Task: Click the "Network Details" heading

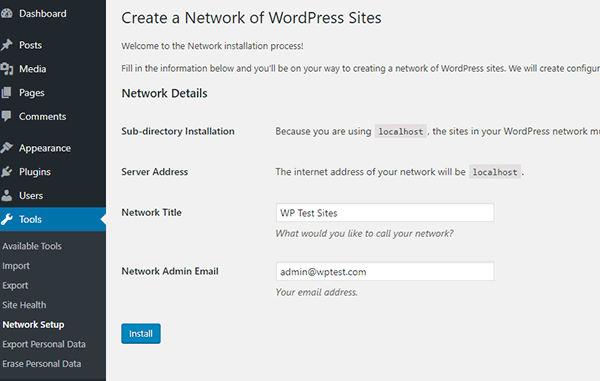Action: pos(165,93)
